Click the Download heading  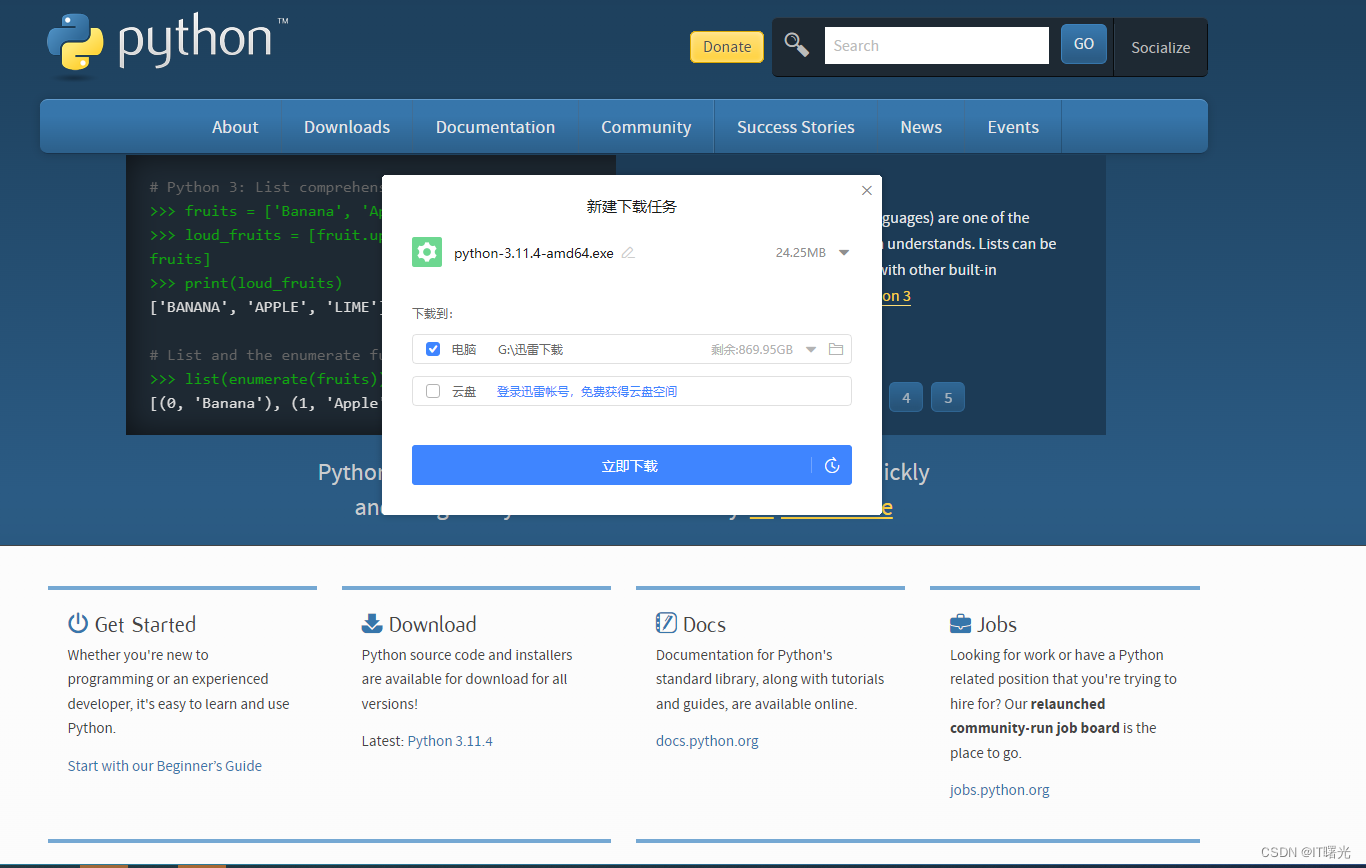(x=432, y=624)
